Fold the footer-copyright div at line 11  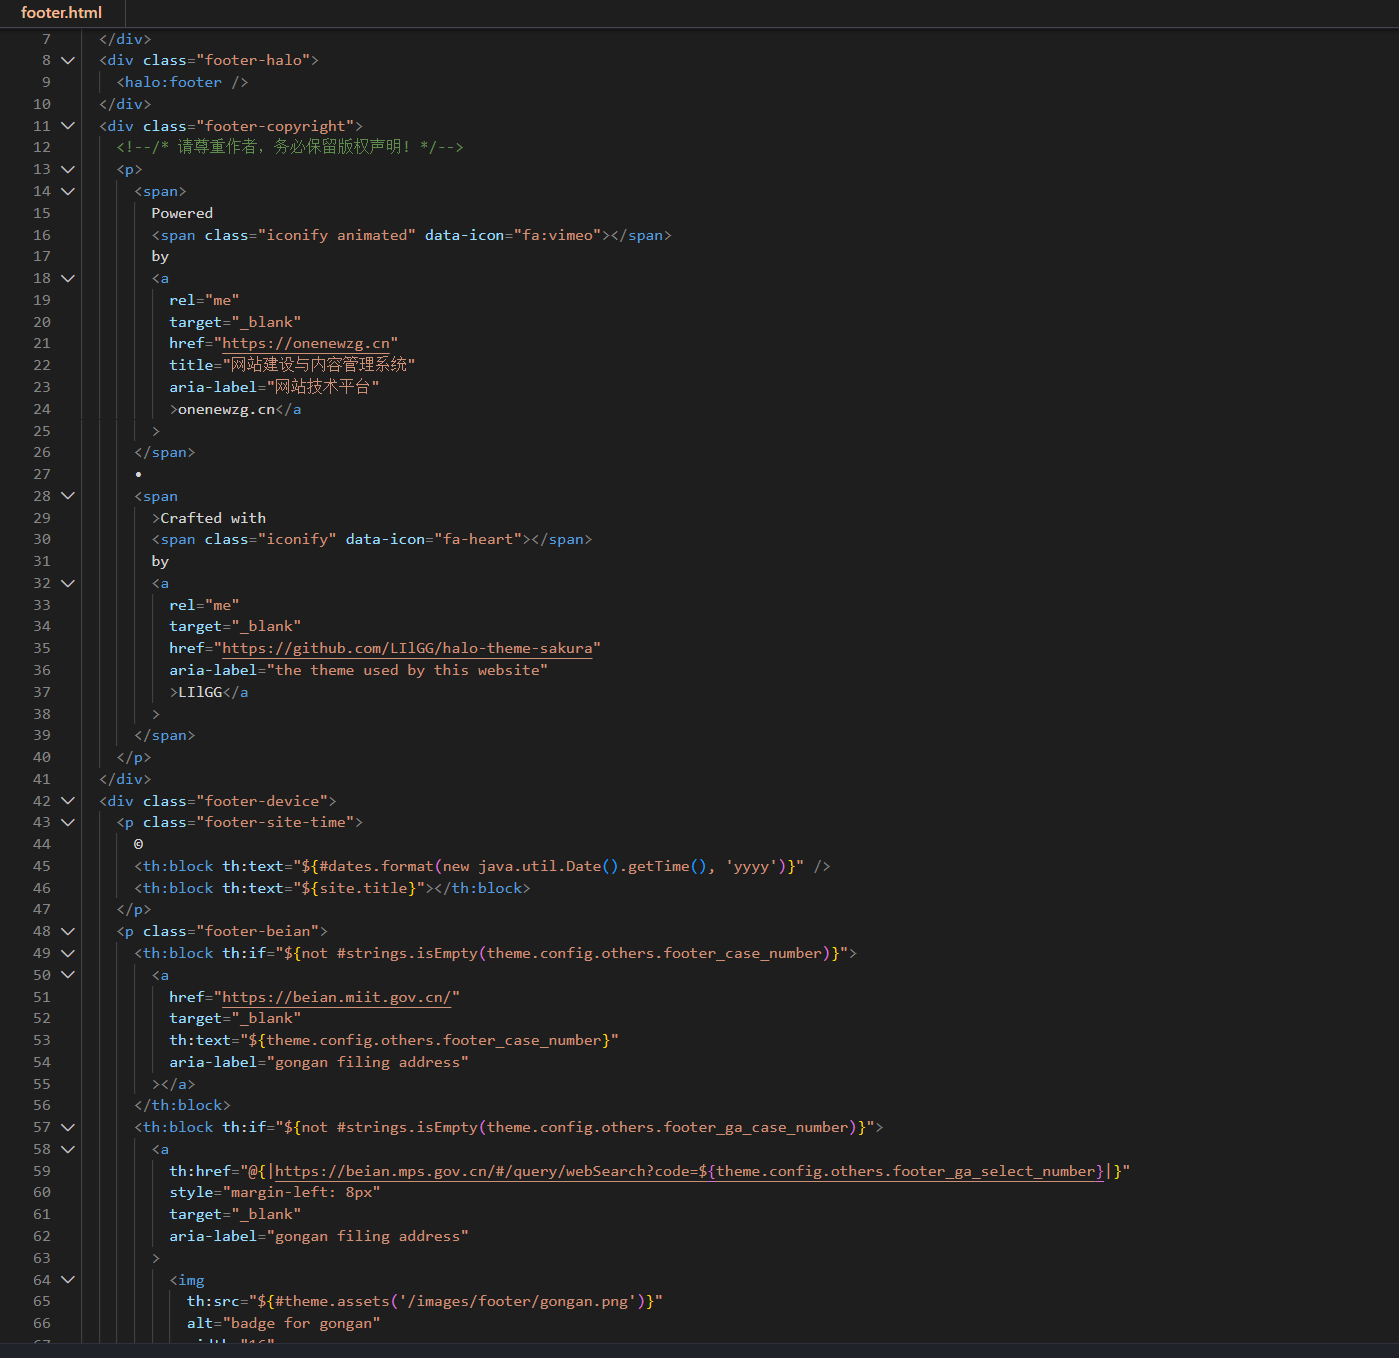tap(68, 126)
